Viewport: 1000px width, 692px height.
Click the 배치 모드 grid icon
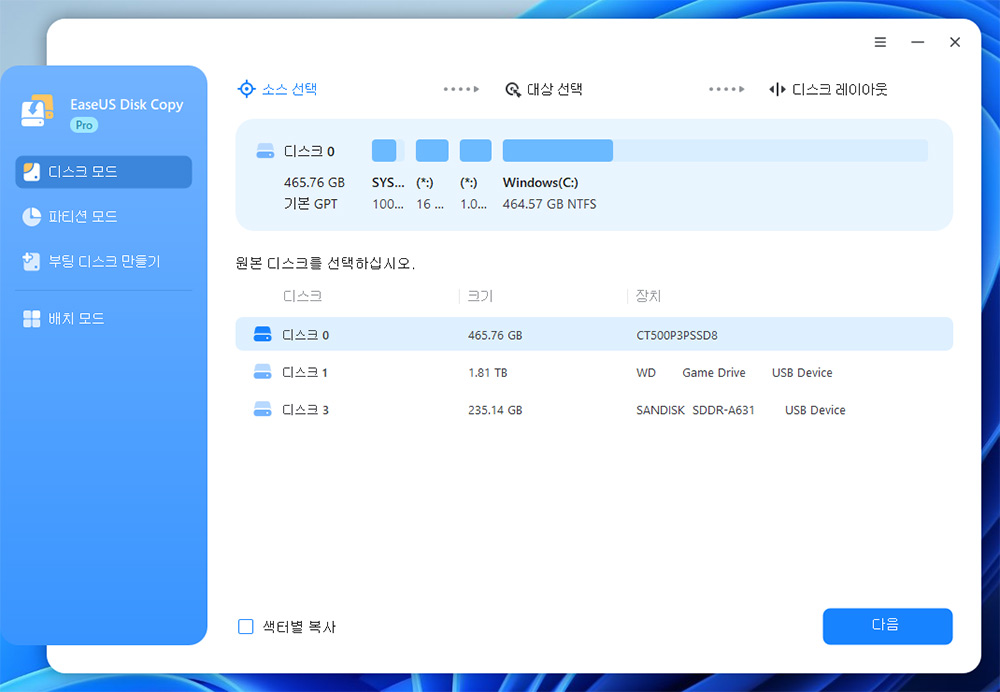(x=31, y=319)
